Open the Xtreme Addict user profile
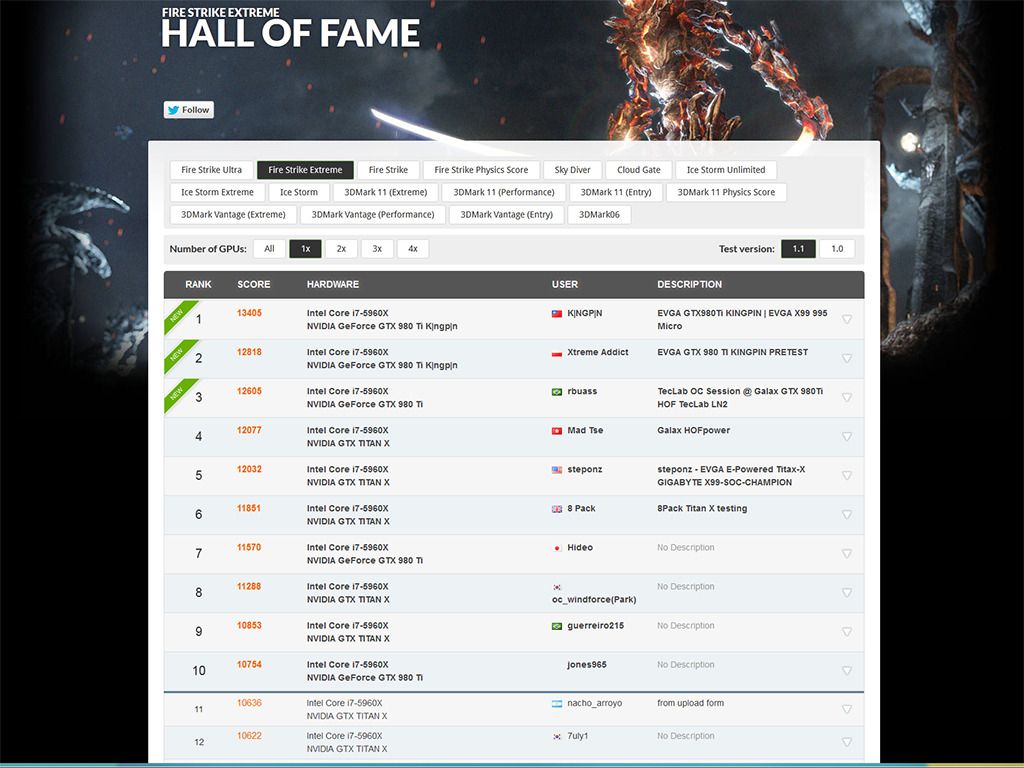This screenshot has width=1024, height=768. pyautogui.click(x=597, y=353)
